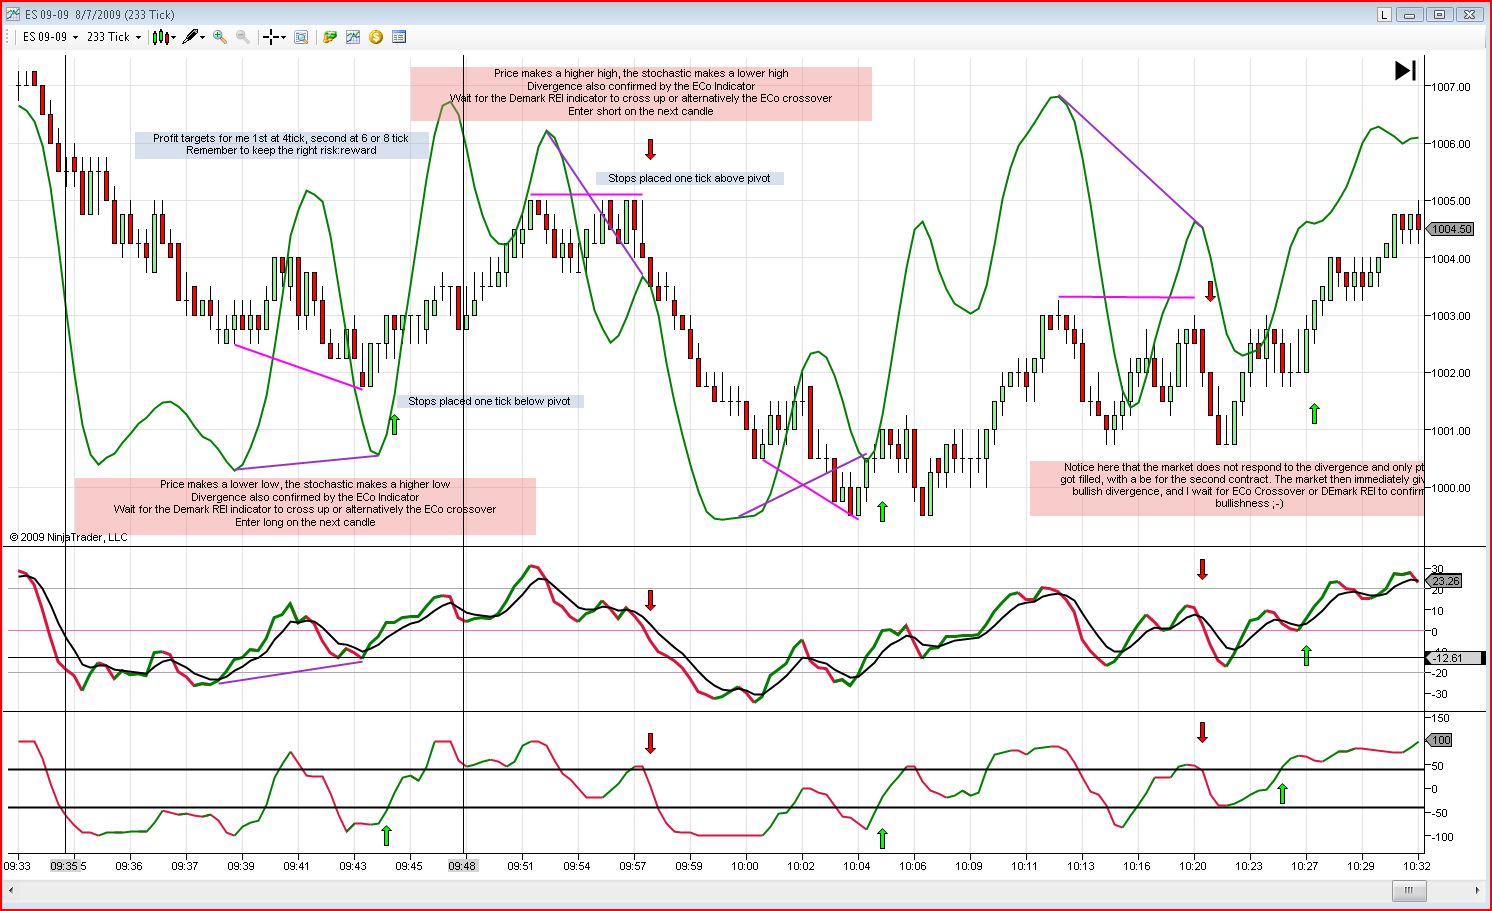Select the 'Profit targets for me' note
Image resolution: width=1492 pixels, height=911 pixels.
coord(281,145)
